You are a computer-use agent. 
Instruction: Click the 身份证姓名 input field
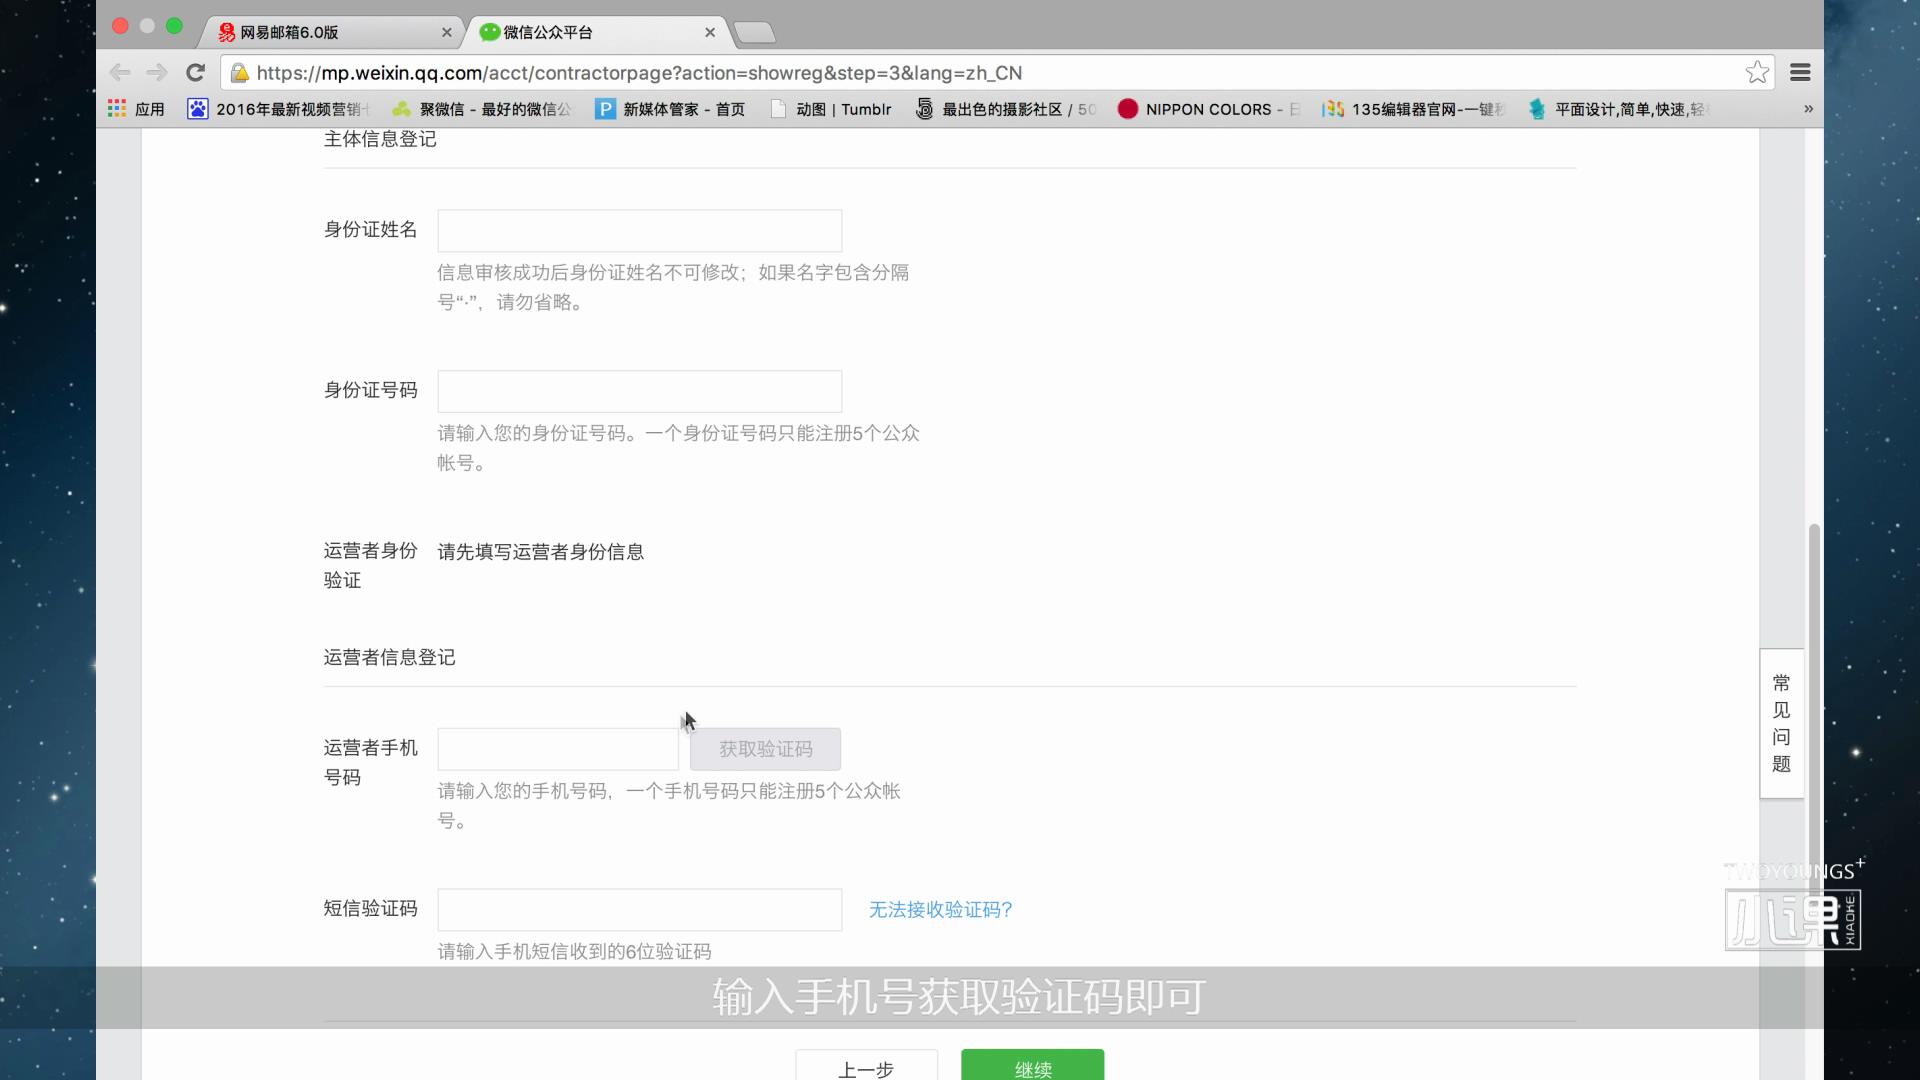(x=639, y=230)
